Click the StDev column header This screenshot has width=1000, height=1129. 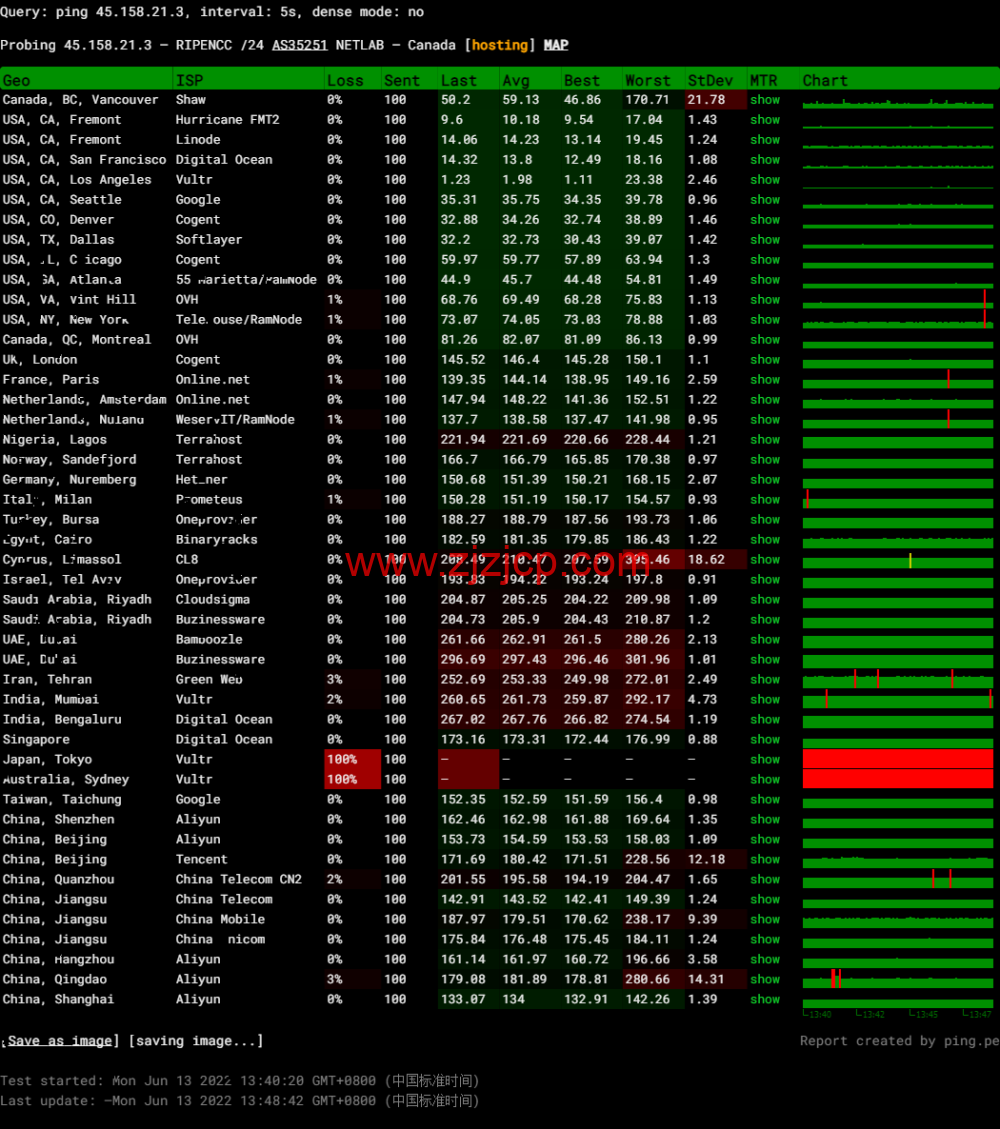(710, 80)
